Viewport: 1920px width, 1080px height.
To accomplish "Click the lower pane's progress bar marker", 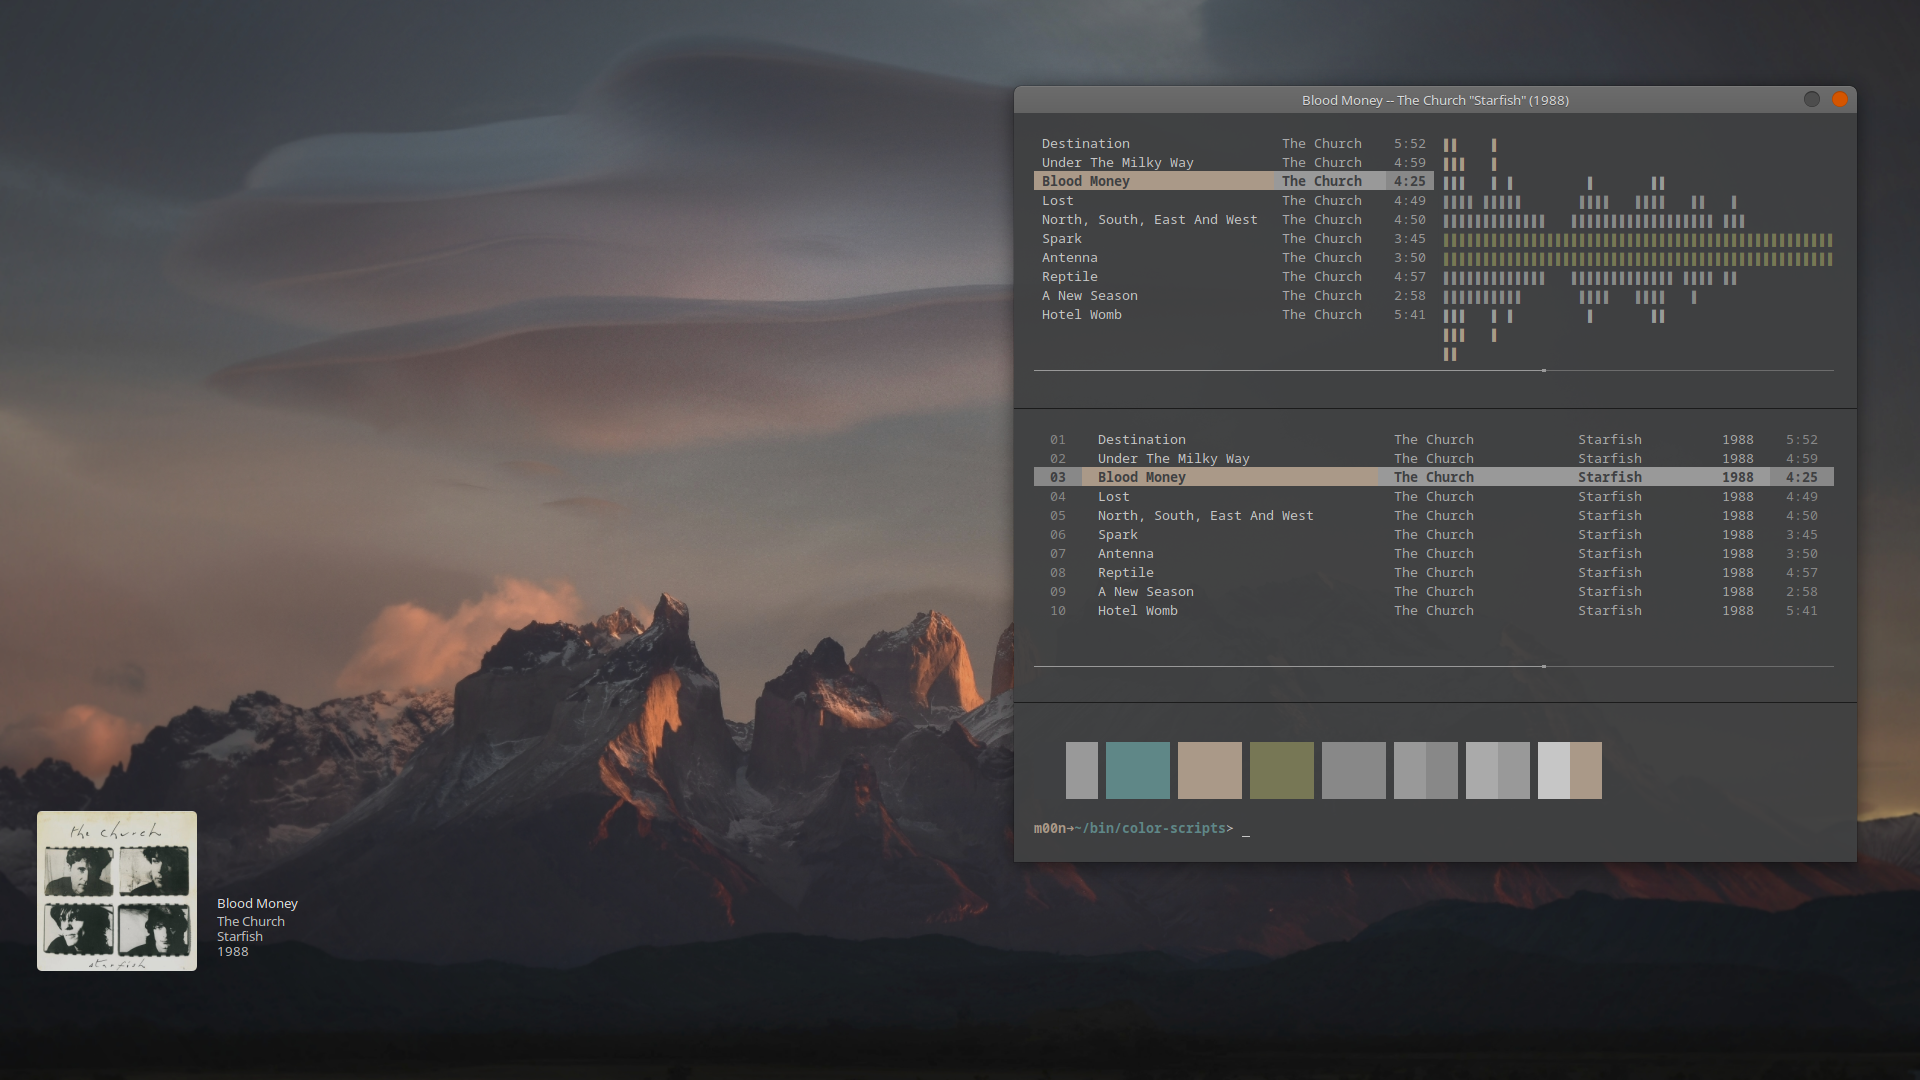I will [1544, 667].
